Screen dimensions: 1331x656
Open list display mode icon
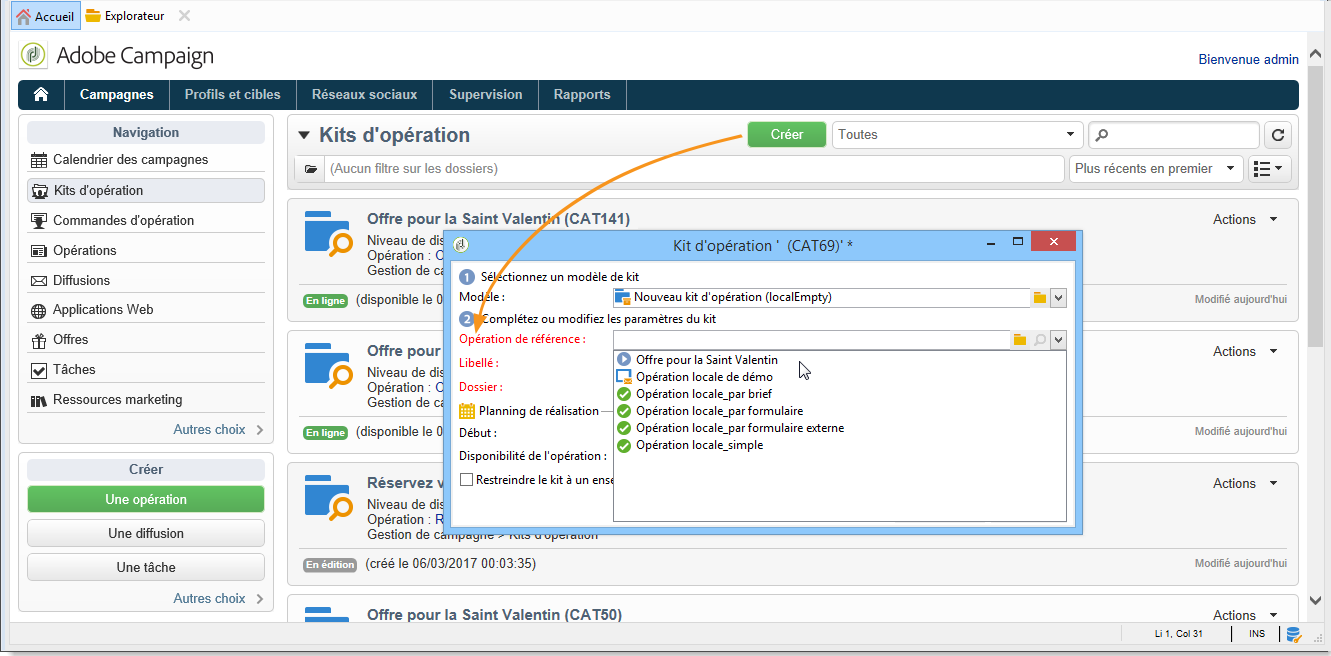pos(1269,169)
